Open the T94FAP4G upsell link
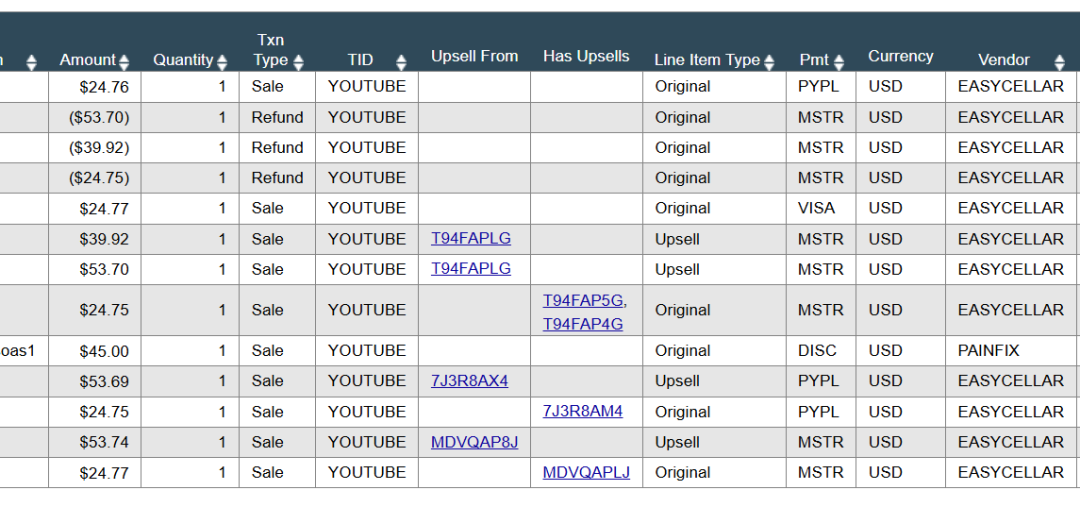The width and height of the screenshot is (1080, 507). click(583, 324)
